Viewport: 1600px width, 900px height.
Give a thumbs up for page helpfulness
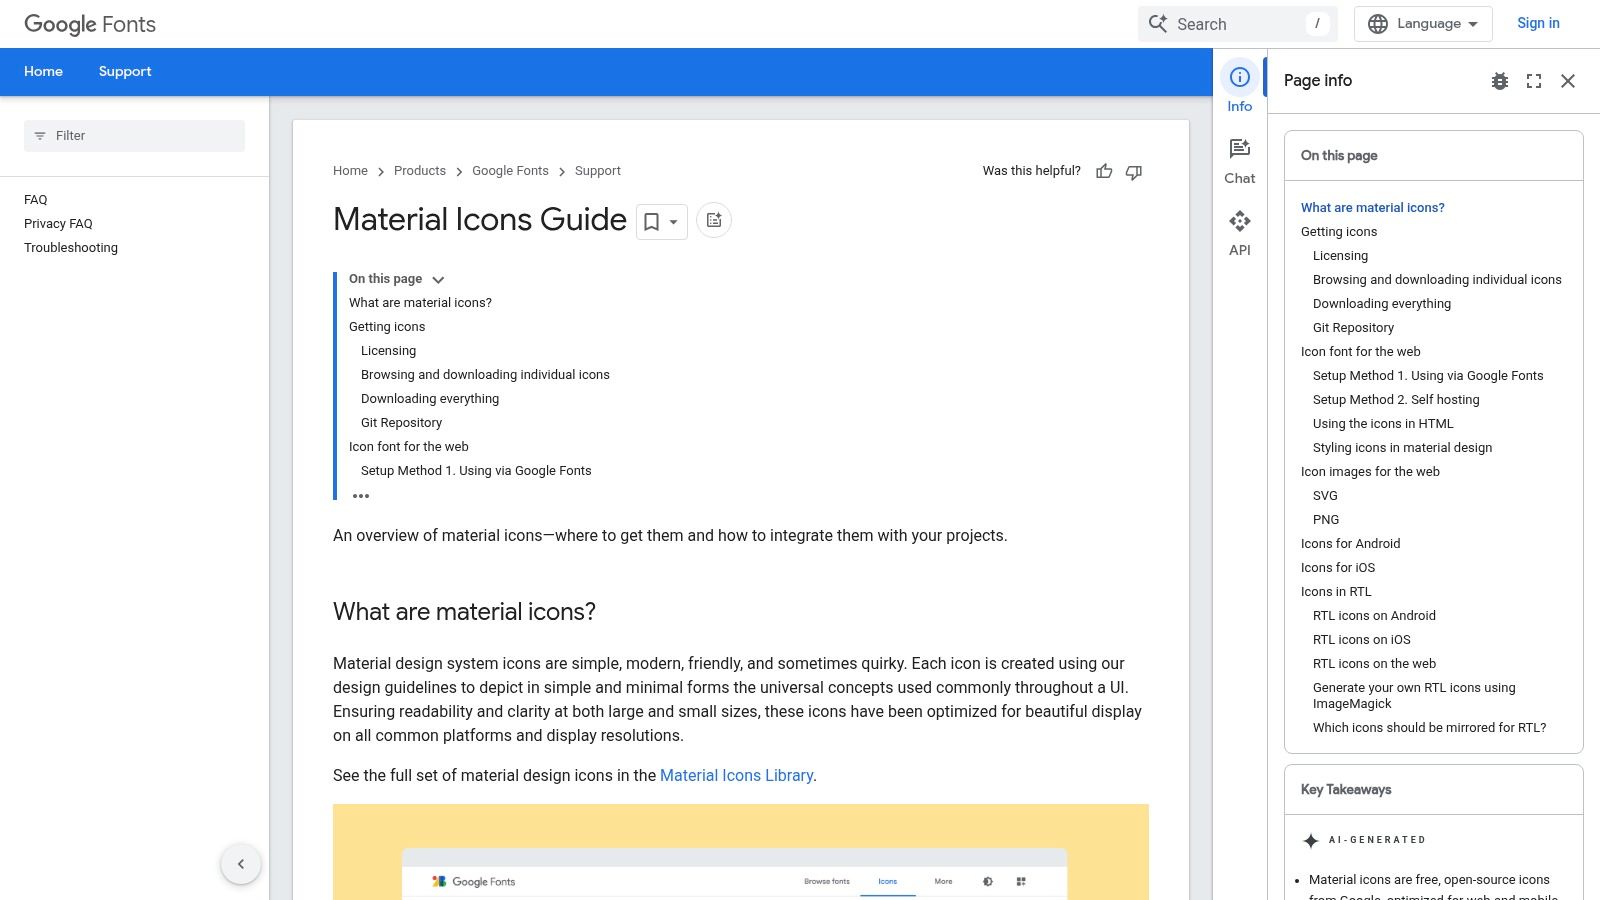[1104, 171]
